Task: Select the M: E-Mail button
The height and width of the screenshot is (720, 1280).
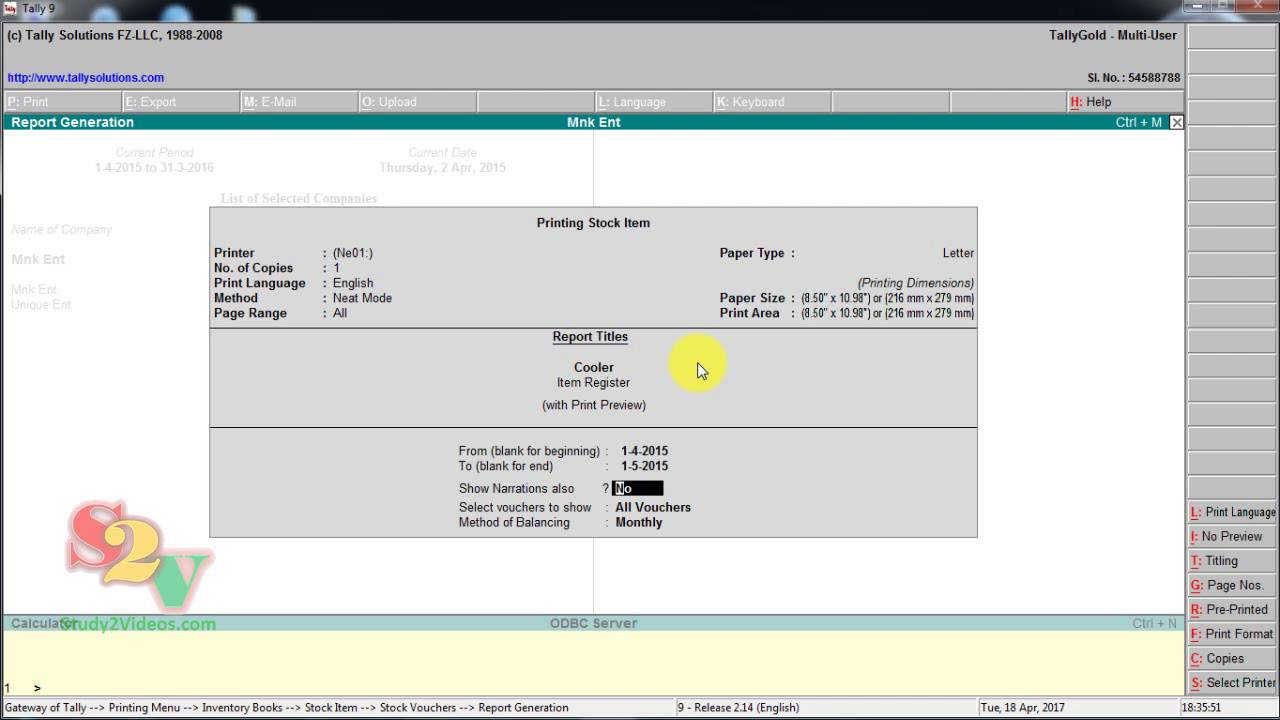Action: click(299, 102)
